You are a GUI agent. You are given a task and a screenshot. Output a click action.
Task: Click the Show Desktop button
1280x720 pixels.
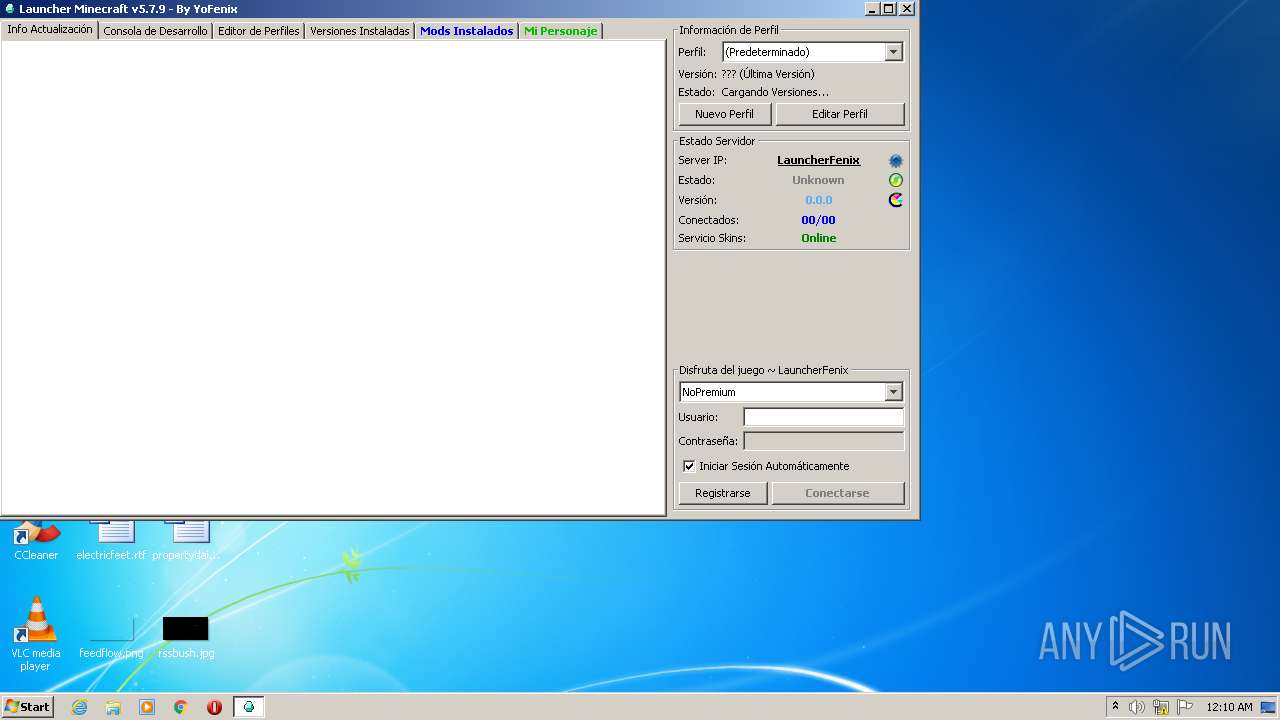click(x=1270, y=707)
